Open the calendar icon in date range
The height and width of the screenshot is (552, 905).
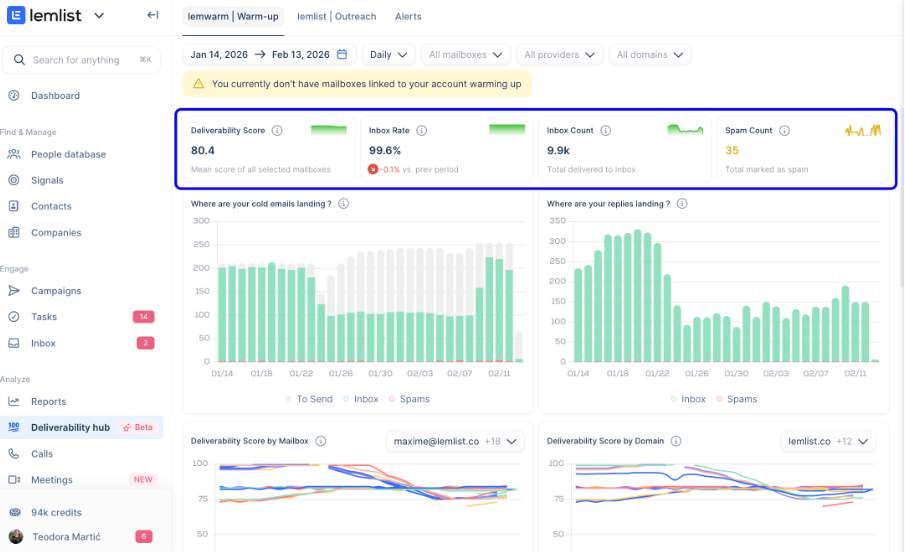click(x=342, y=54)
